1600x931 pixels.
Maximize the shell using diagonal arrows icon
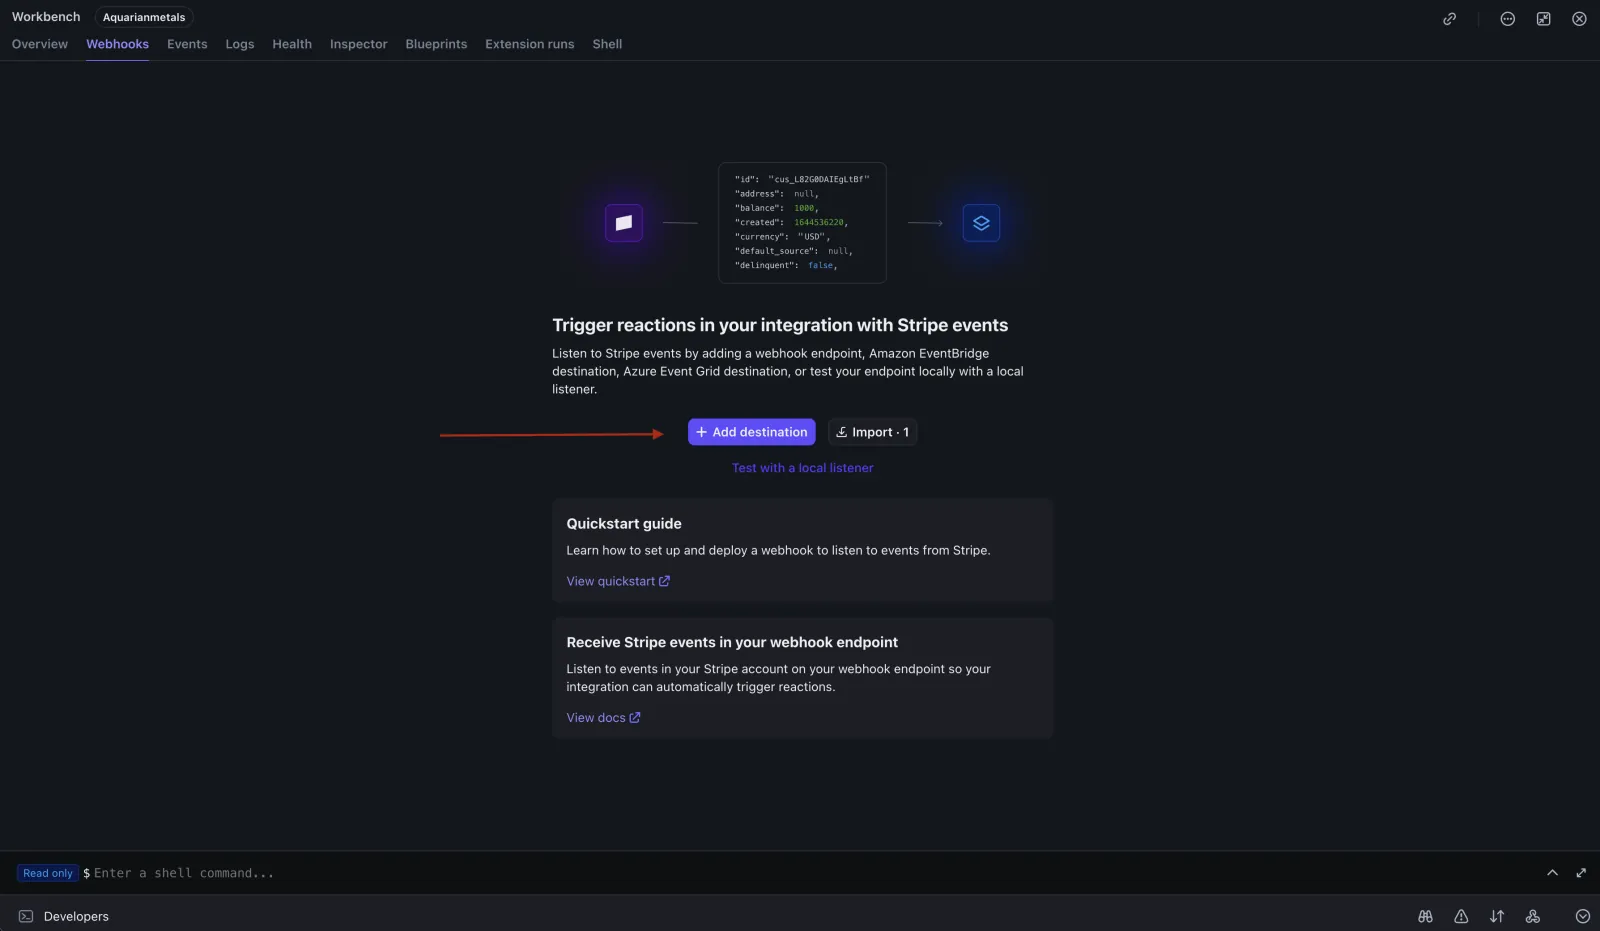1581,873
